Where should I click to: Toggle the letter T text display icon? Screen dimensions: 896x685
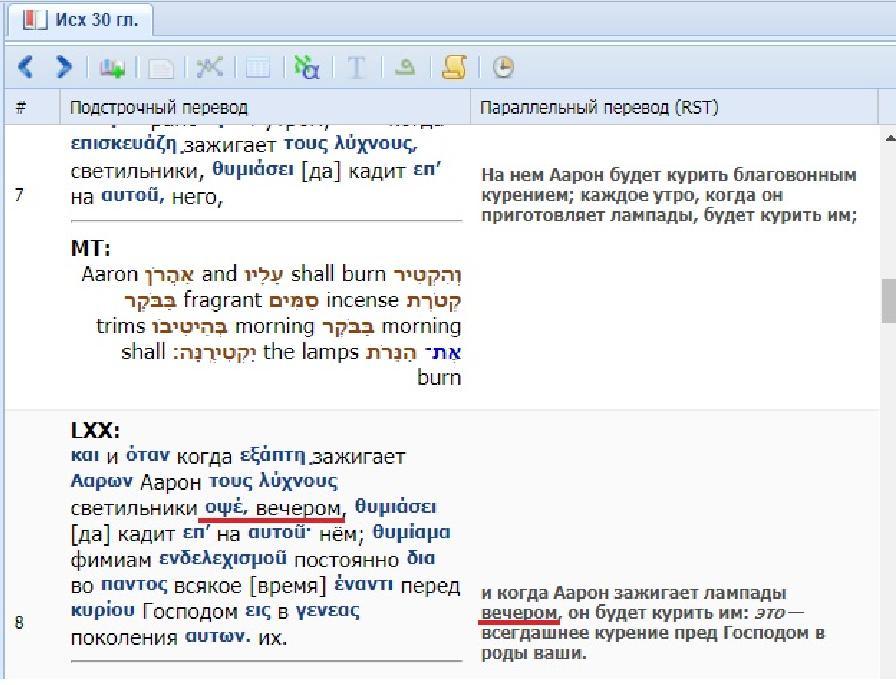356,67
